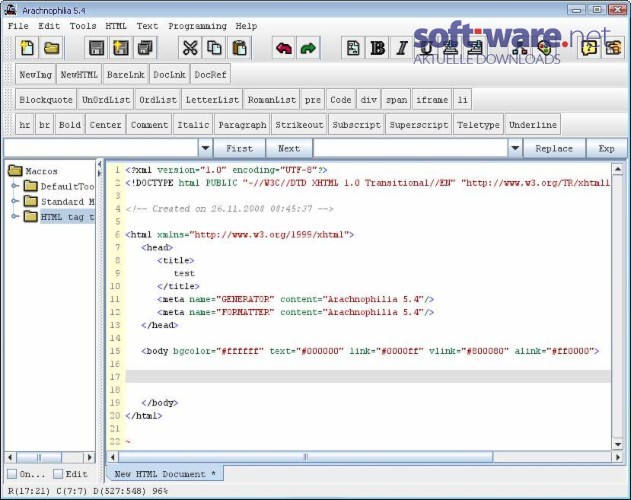The height and width of the screenshot is (500, 631).
Task: Click the rightmost orange toolbar icon
Action: (x=614, y=48)
